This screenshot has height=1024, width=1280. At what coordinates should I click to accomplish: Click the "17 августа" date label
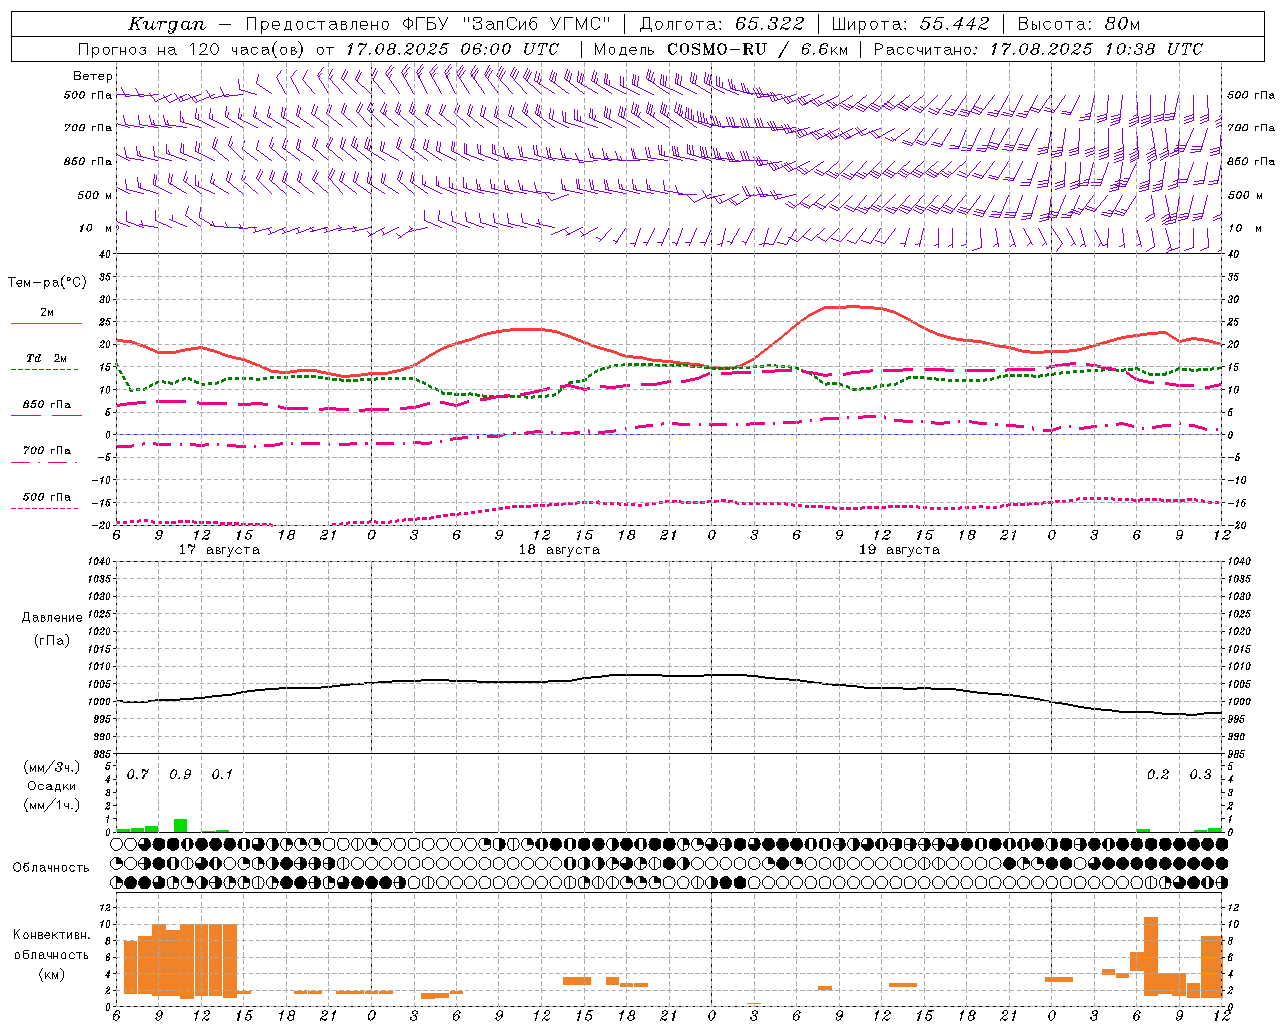pyautogui.click(x=219, y=550)
